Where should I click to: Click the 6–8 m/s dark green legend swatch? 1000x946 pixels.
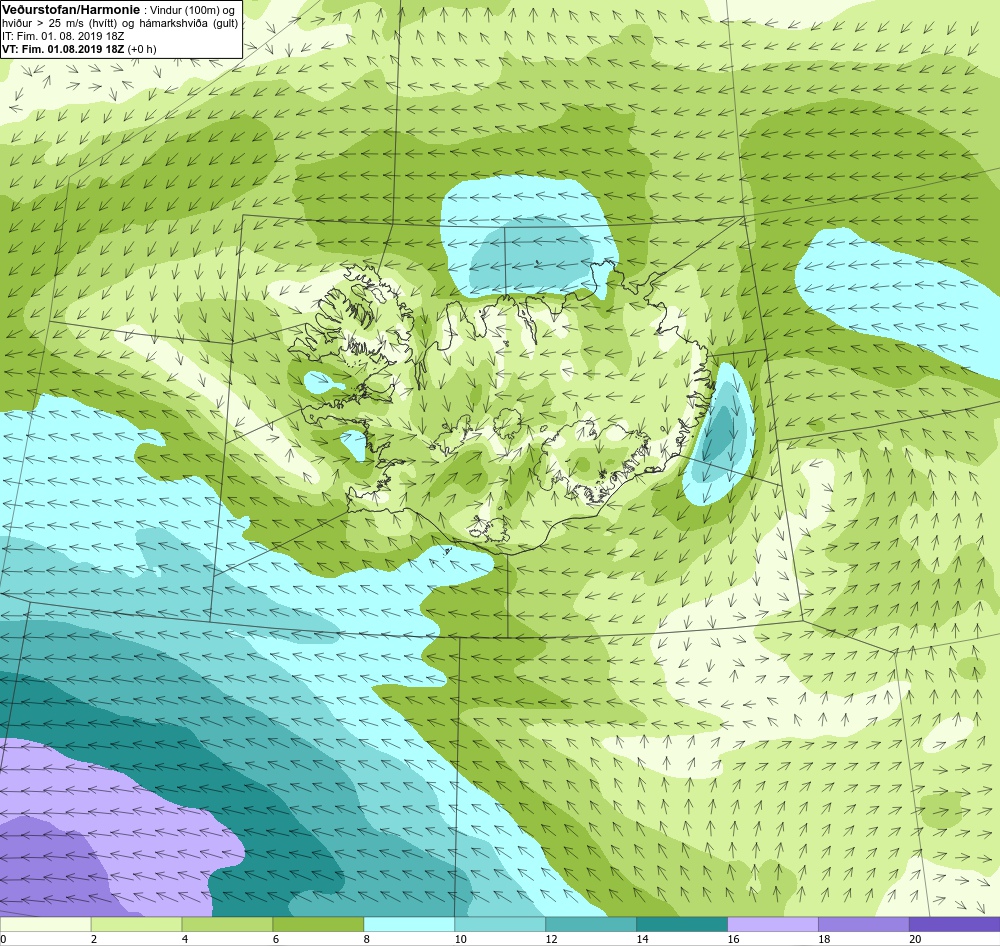pos(318,924)
